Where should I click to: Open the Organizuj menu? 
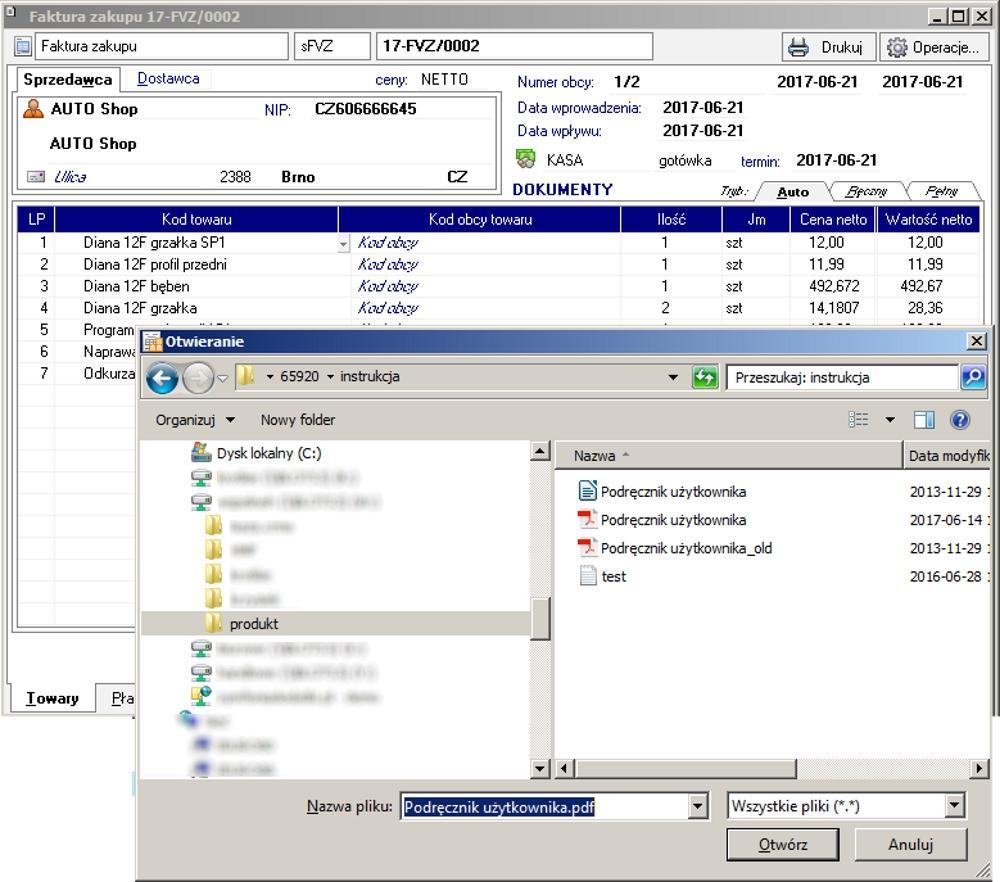(x=195, y=420)
